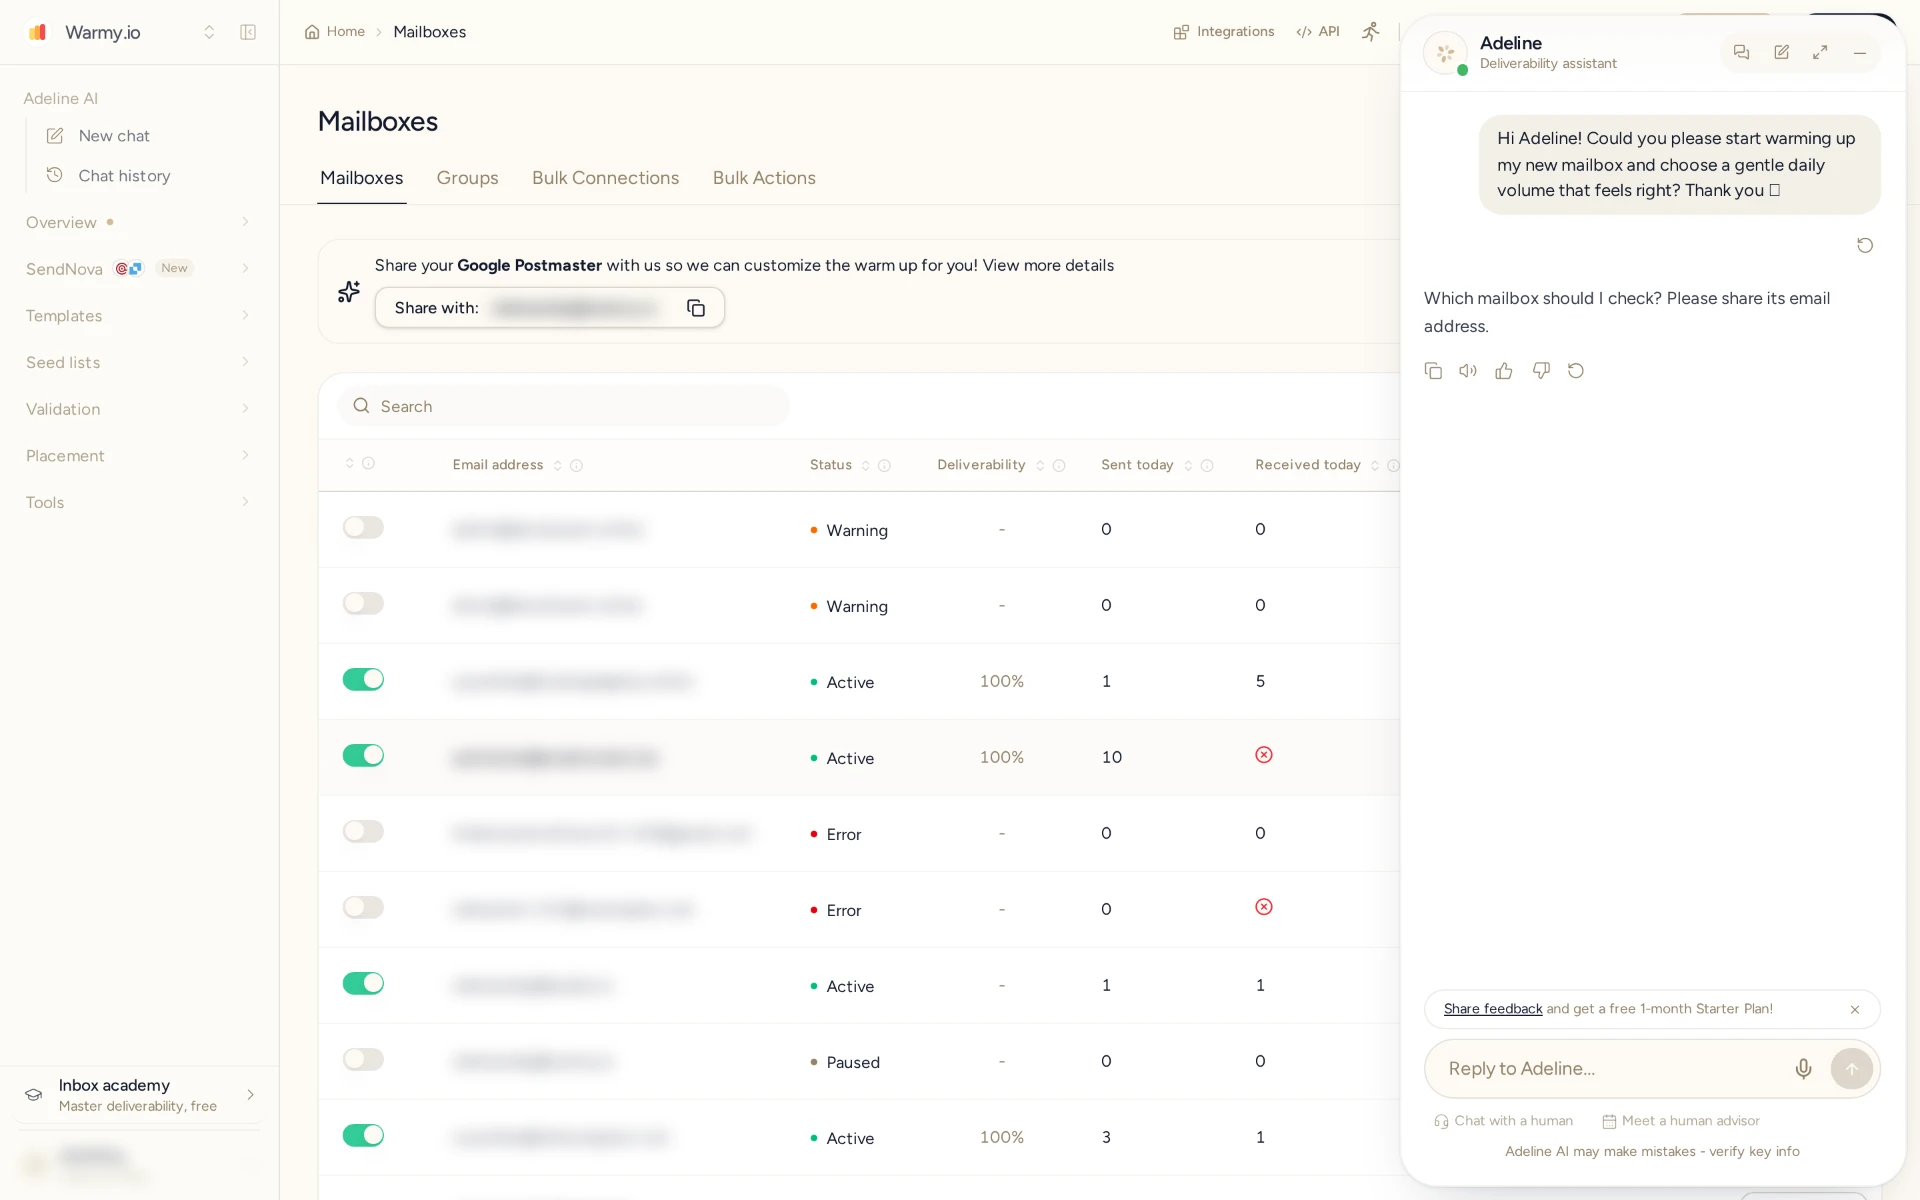Expand the Templates sidebar section
The image size is (1920, 1200).
pos(138,316)
